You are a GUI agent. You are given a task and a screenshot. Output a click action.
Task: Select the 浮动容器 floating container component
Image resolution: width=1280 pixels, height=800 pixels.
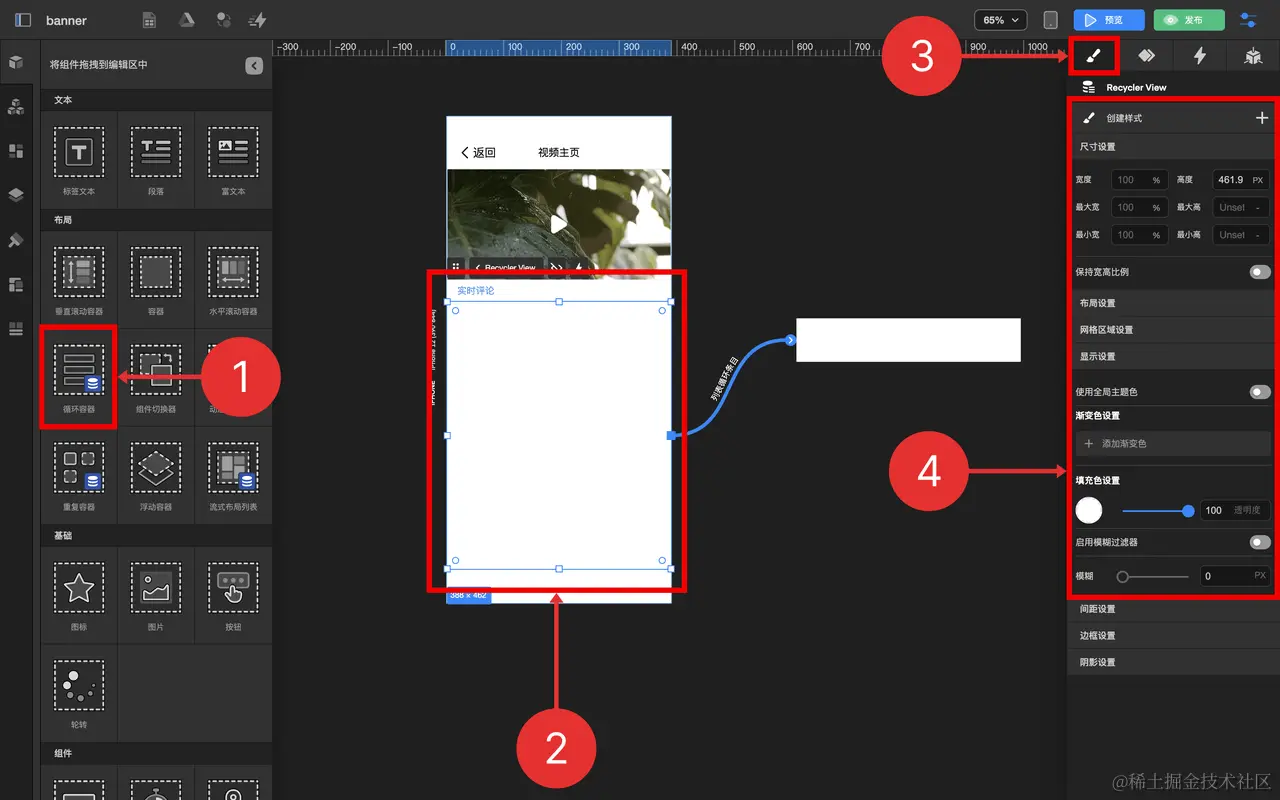[x=156, y=475]
